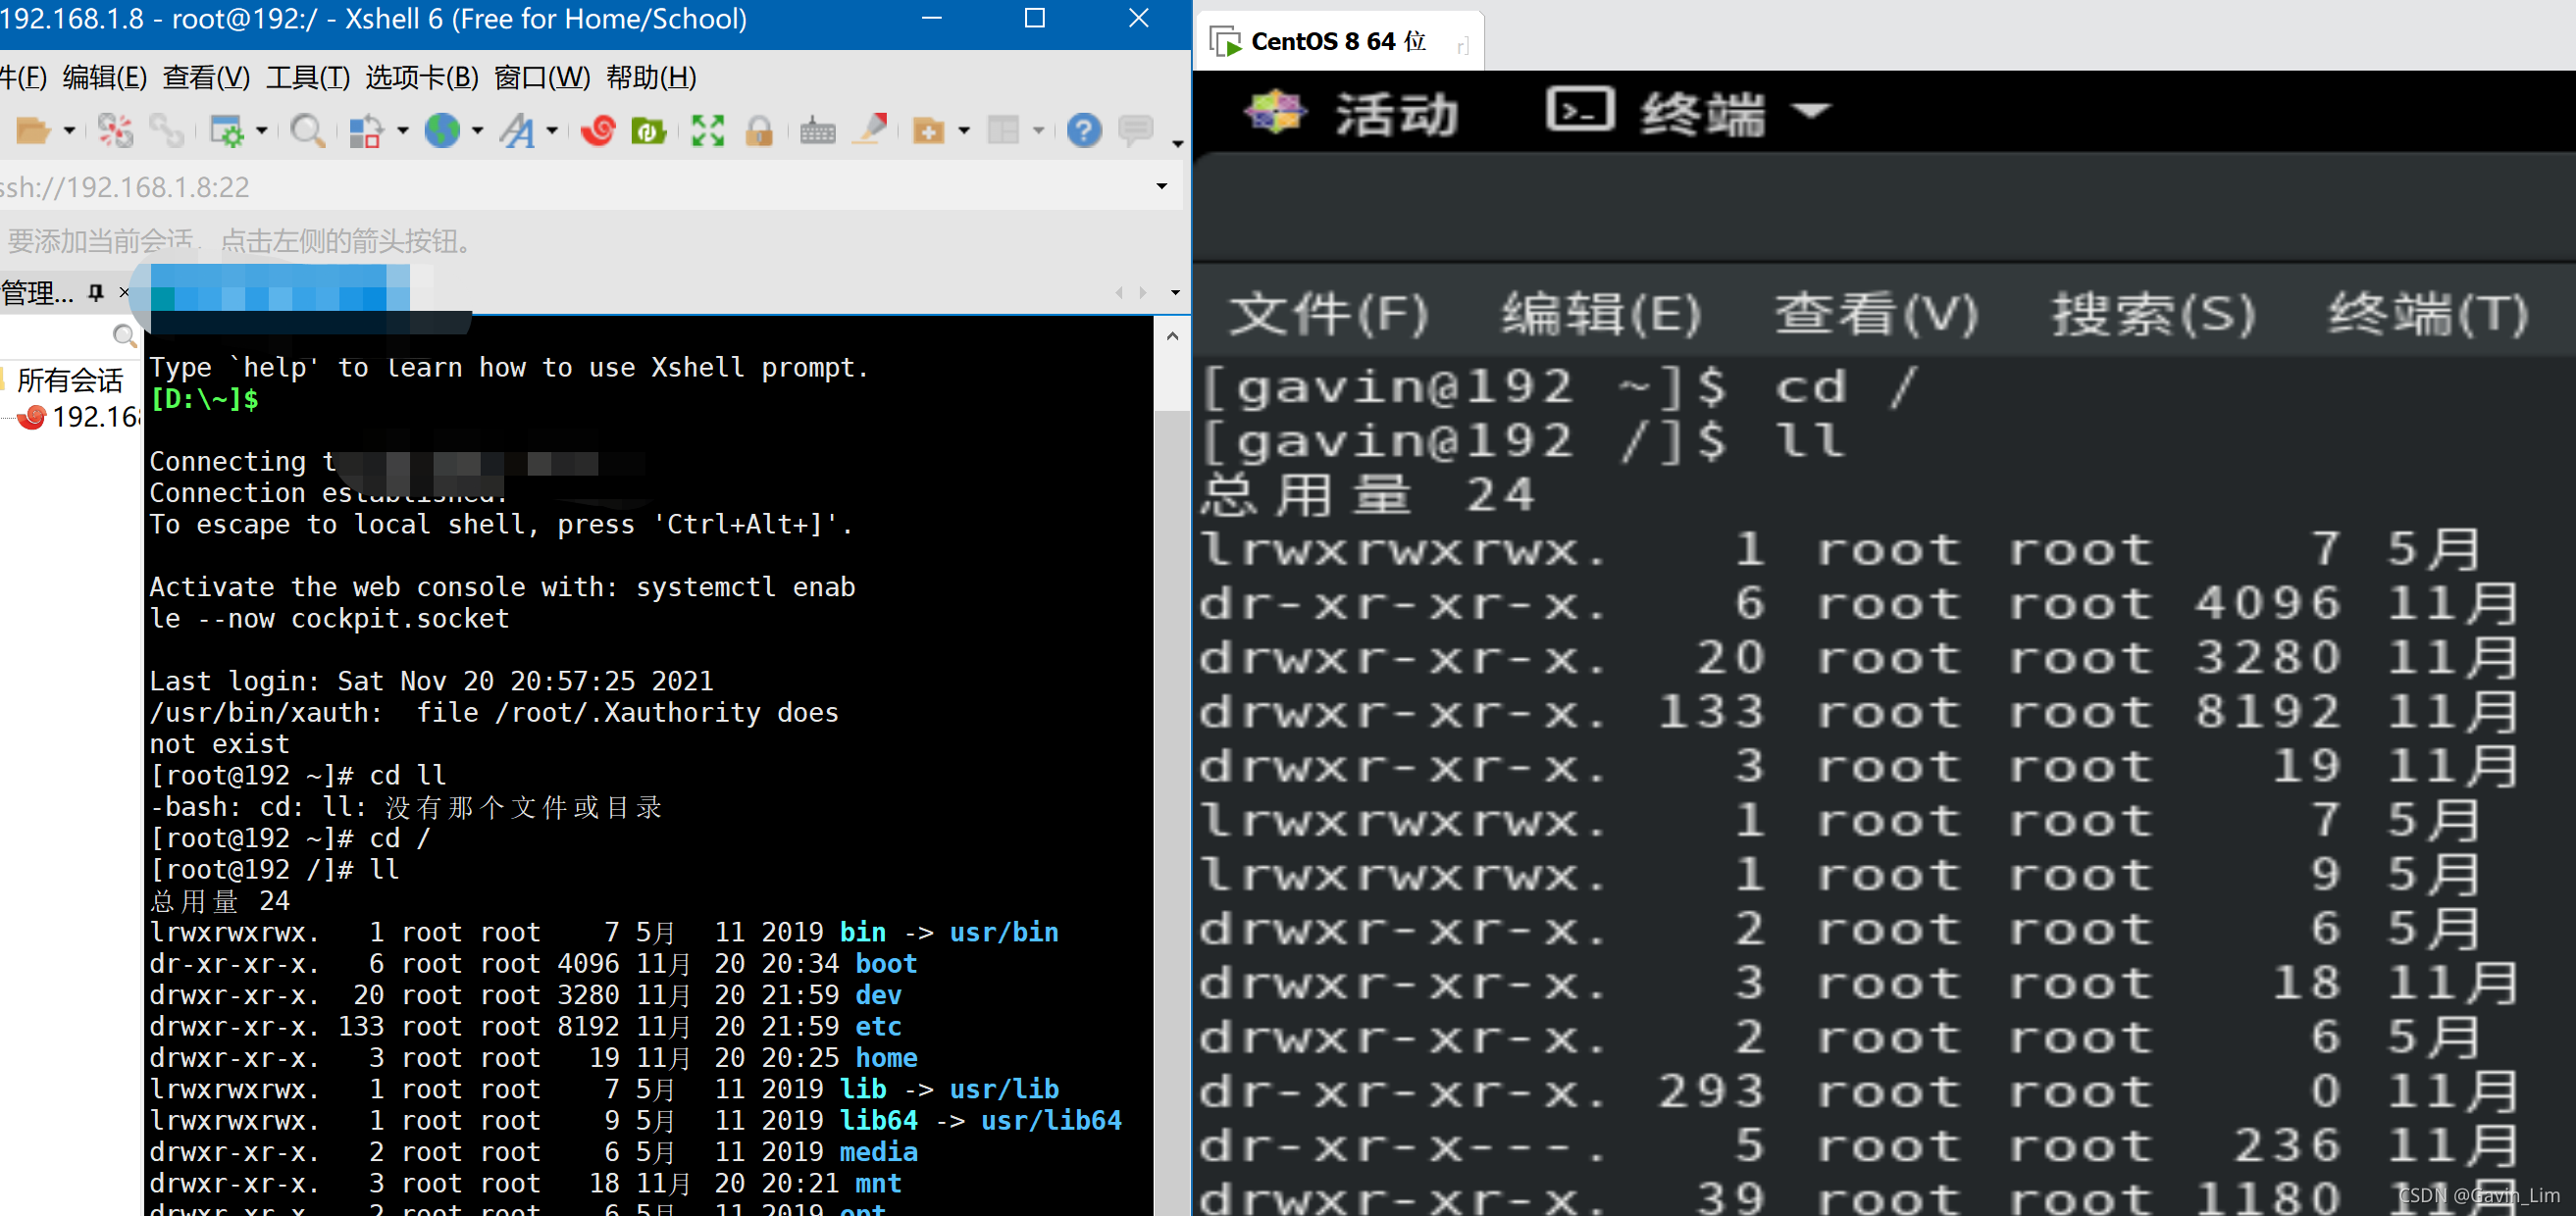Click the new folder plus icon in Xshell toolbar
This screenshot has width=2576, height=1216.
929,131
